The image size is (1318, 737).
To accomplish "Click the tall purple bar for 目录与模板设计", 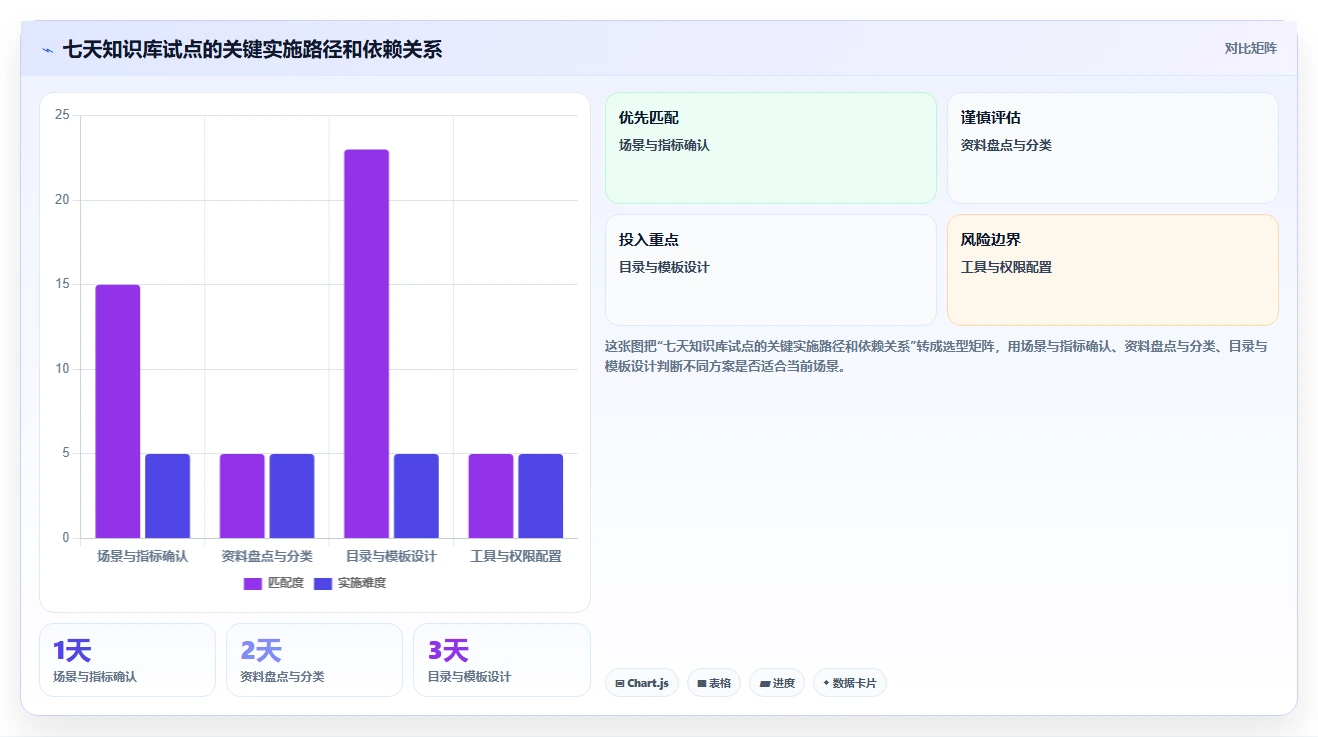I will pos(367,344).
